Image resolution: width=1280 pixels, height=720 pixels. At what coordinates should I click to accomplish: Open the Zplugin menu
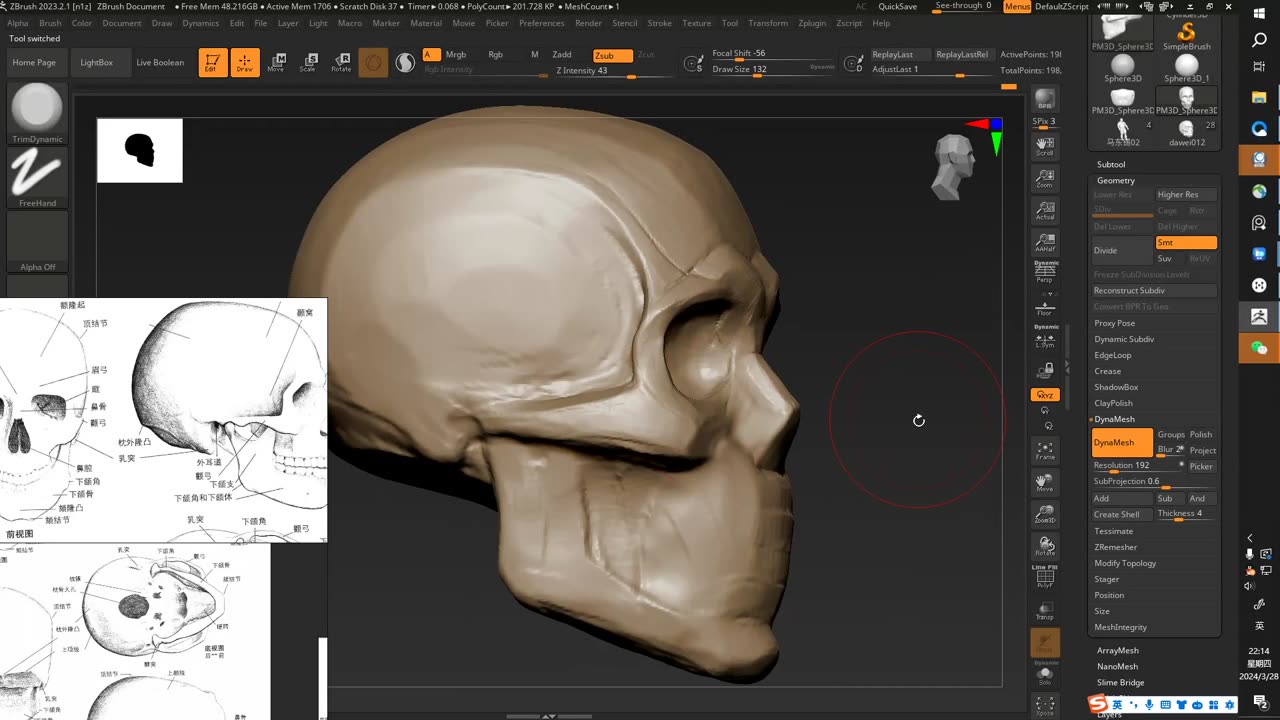tap(811, 23)
